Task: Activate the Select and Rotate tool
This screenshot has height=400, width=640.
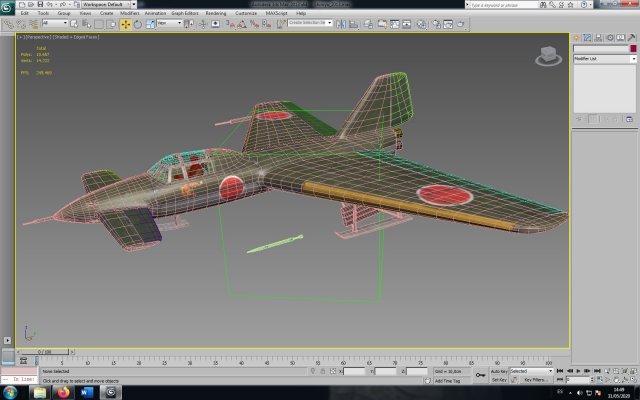Action: pyautogui.click(x=138, y=24)
